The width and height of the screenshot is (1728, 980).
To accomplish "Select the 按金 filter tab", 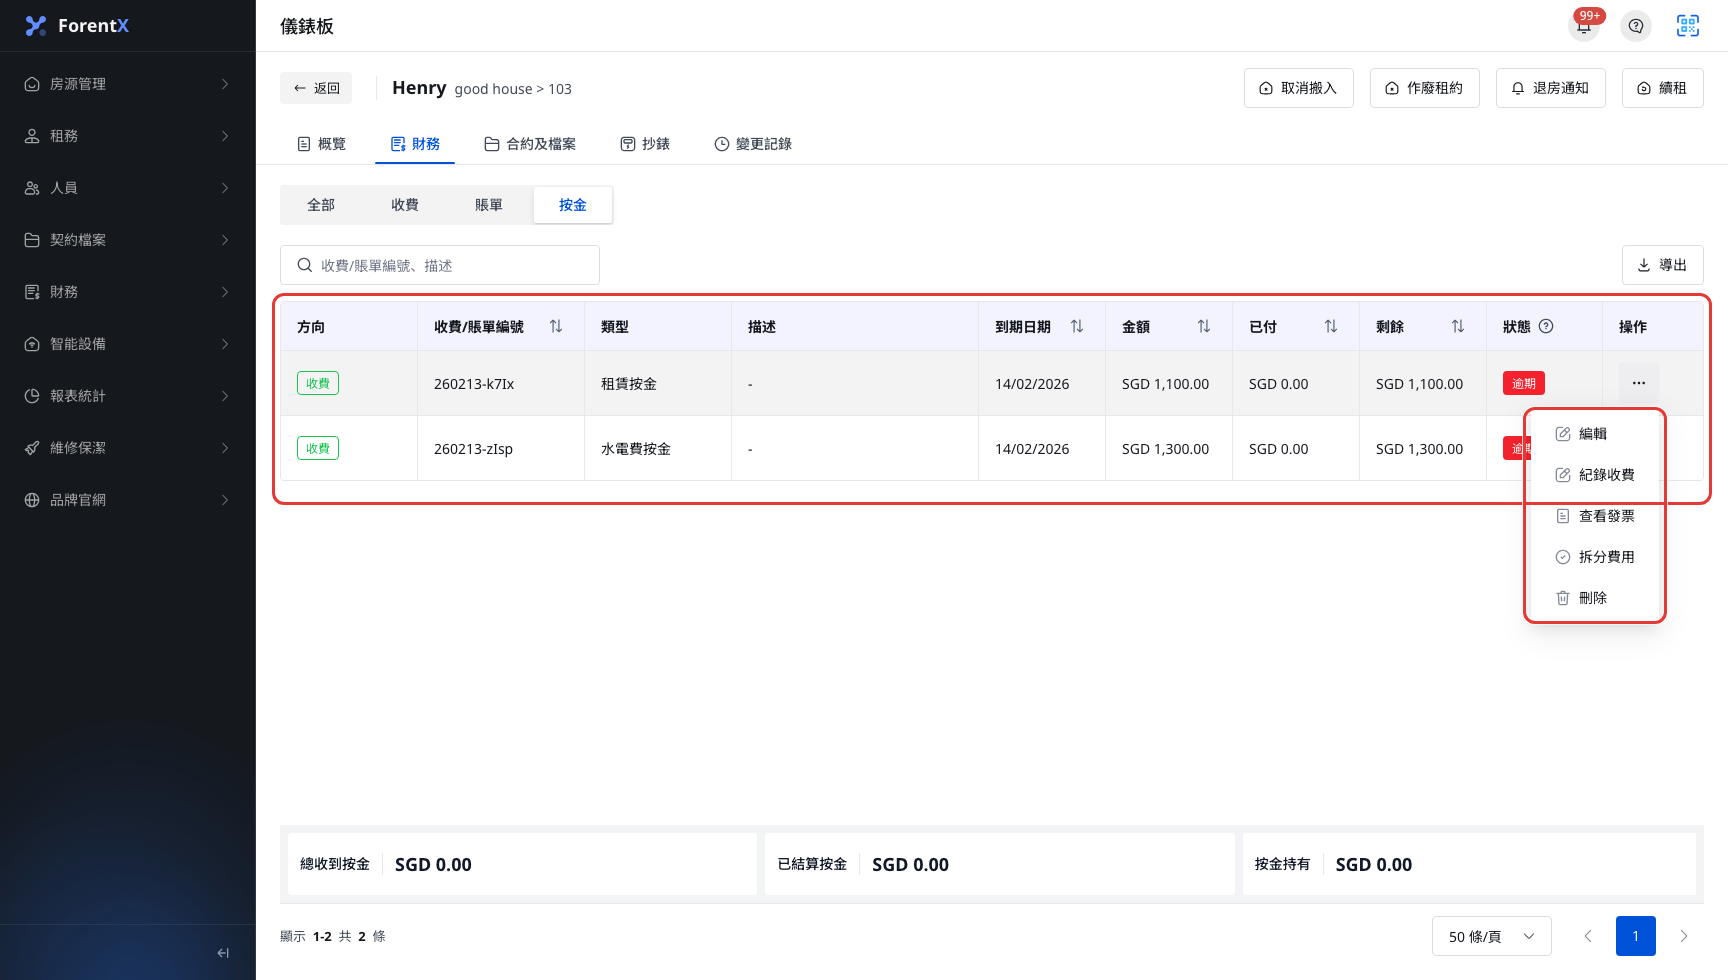I will coord(573,205).
